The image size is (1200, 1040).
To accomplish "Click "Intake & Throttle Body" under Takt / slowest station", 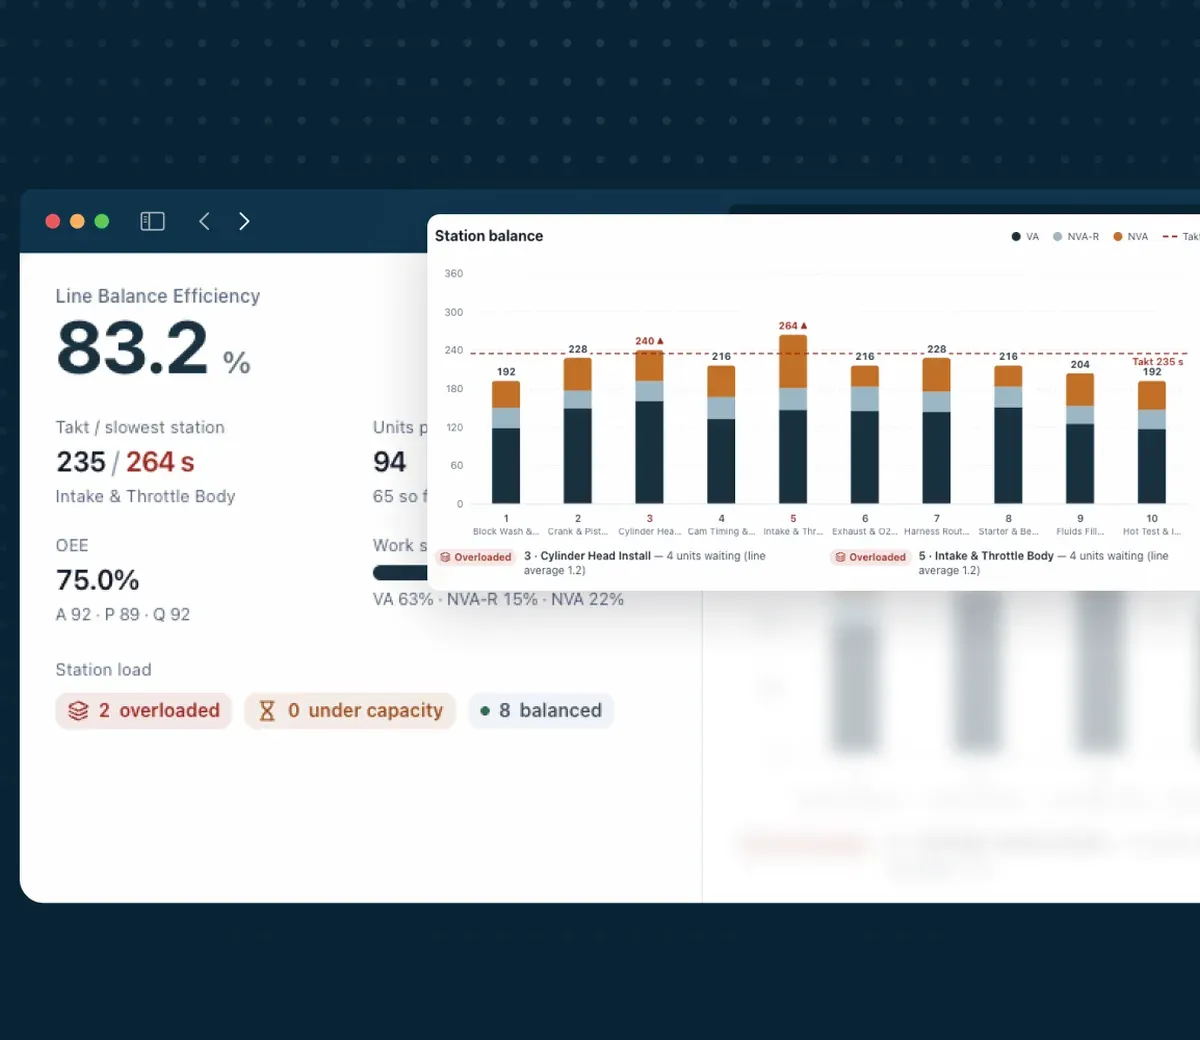I will click(x=145, y=496).
